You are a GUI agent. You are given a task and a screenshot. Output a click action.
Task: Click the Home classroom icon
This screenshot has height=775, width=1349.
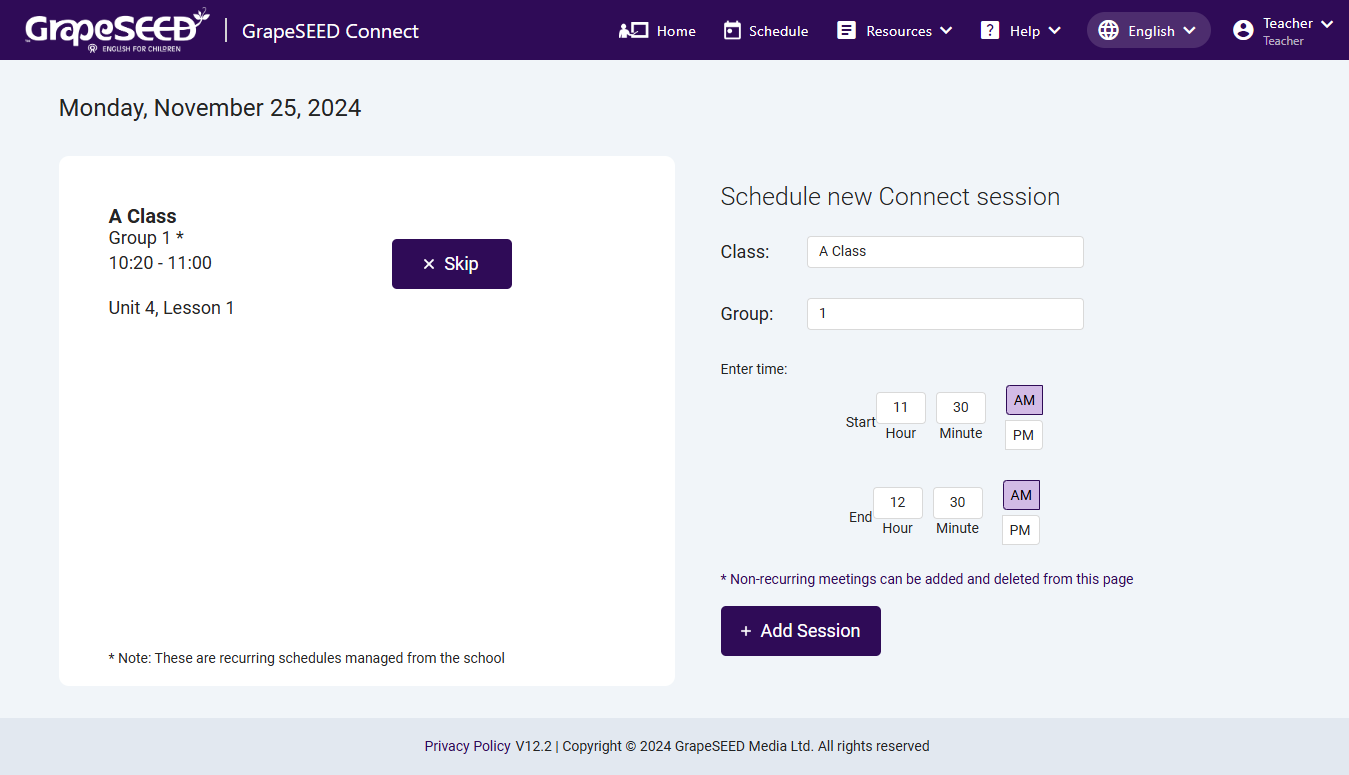click(633, 31)
